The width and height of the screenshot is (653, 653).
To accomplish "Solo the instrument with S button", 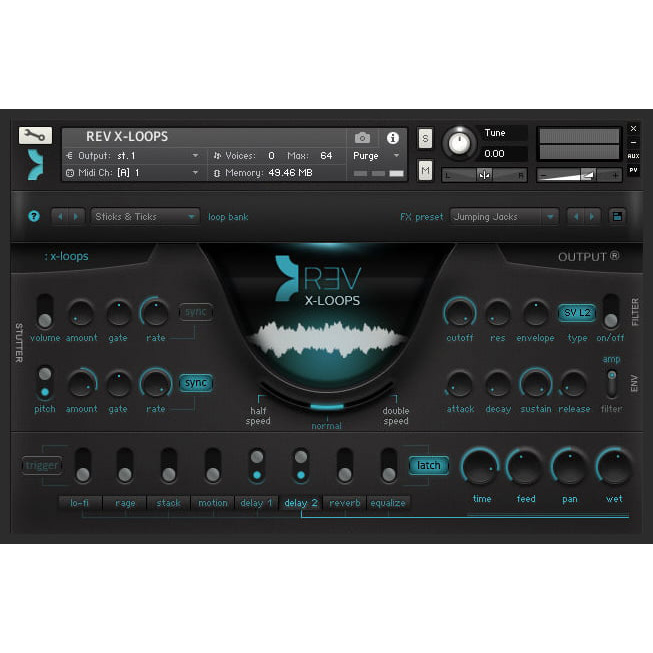I will pos(425,138).
